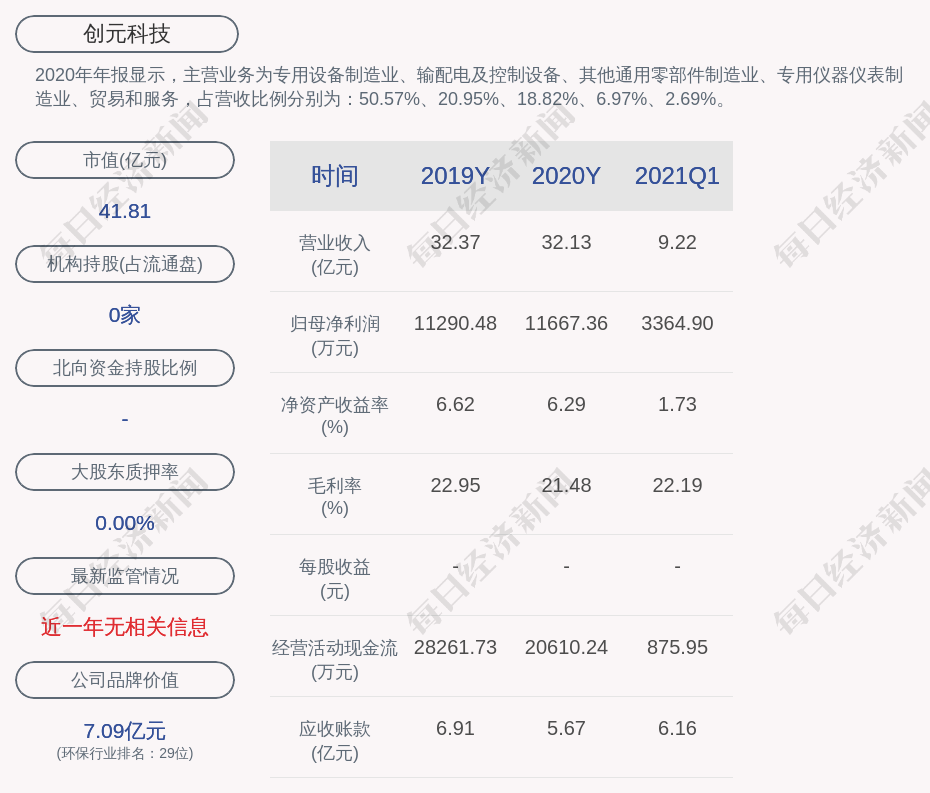The width and height of the screenshot is (930, 793).
Task: Click the 7.09亿元 brand value figure
Action: click(125, 731)
